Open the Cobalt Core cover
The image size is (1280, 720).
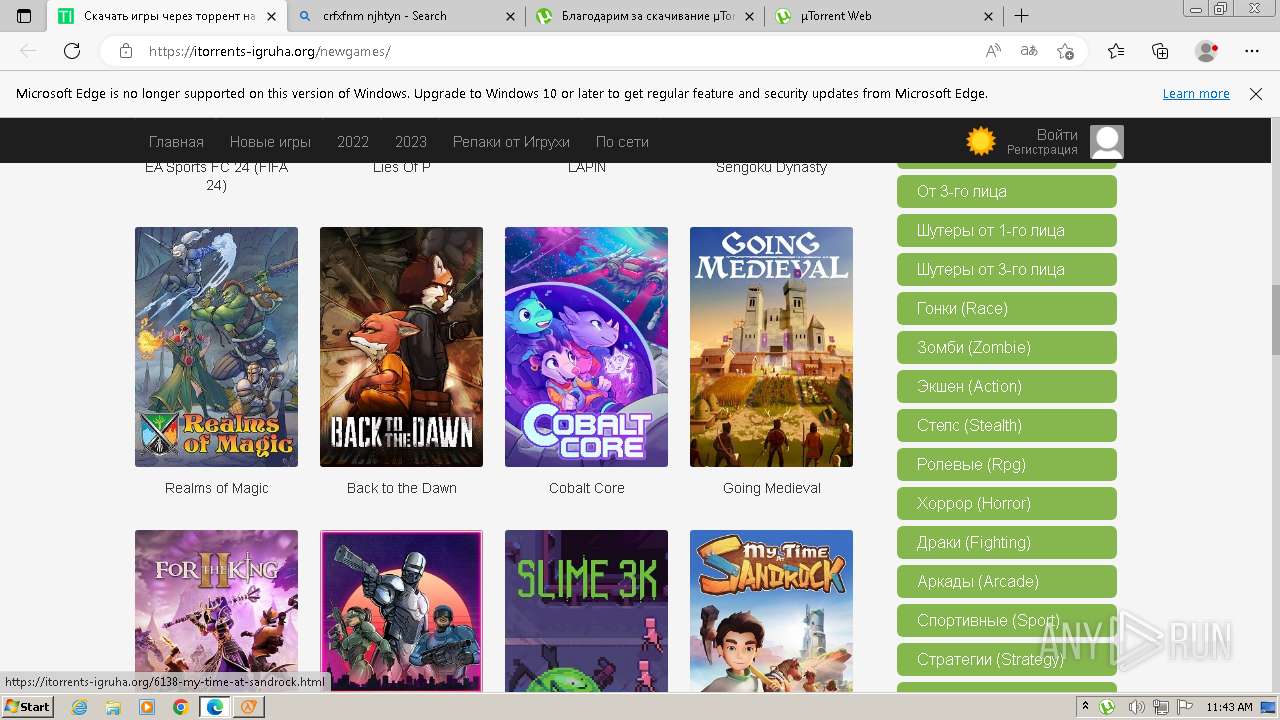pos(586,347)
